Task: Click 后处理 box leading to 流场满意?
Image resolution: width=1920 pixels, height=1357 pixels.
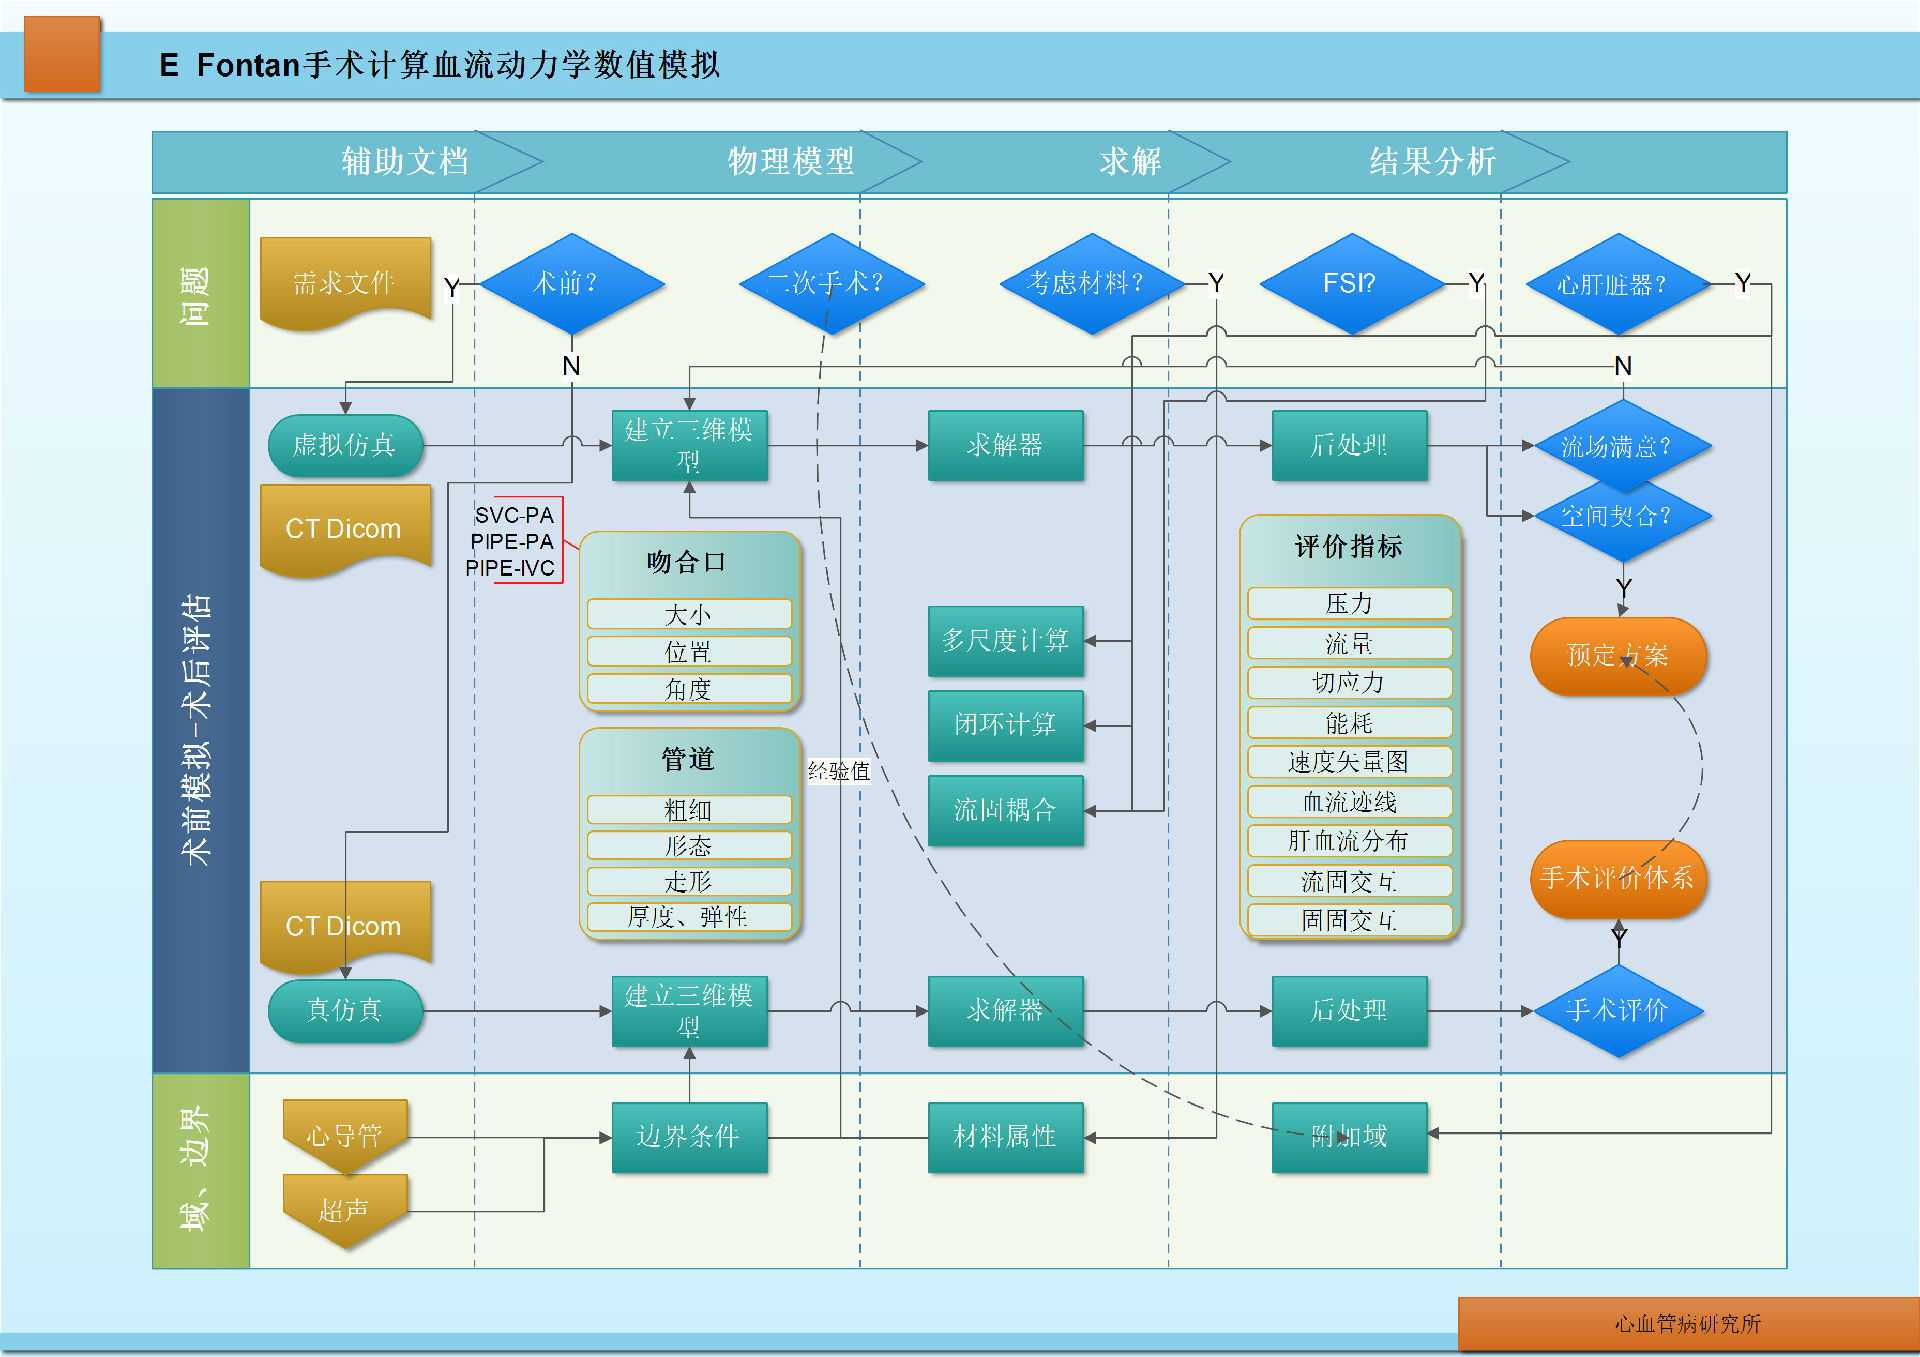Action: [1349, 445]
